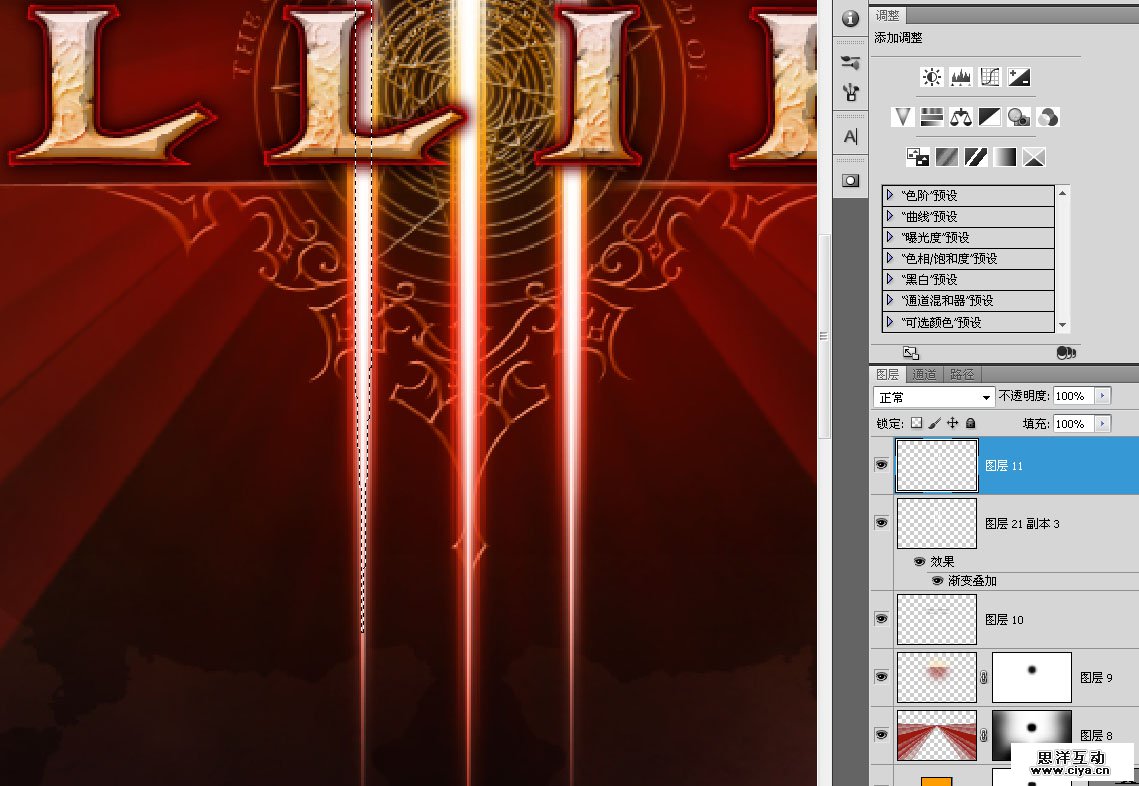Expand the "色阶"预设 presets list
1139x786 pixels.
point(890,195)
